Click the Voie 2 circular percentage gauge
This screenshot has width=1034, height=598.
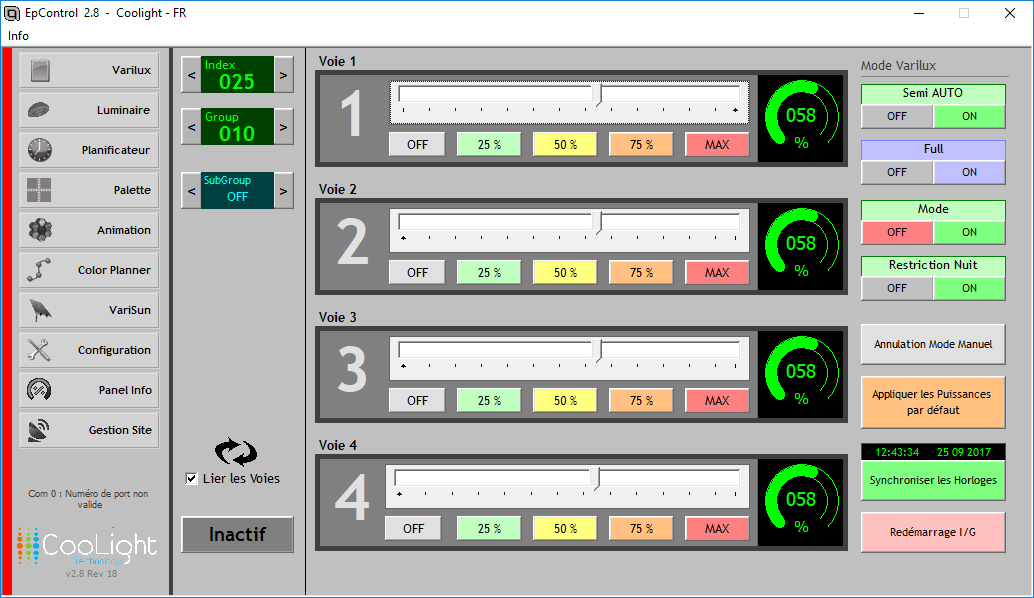801,246
